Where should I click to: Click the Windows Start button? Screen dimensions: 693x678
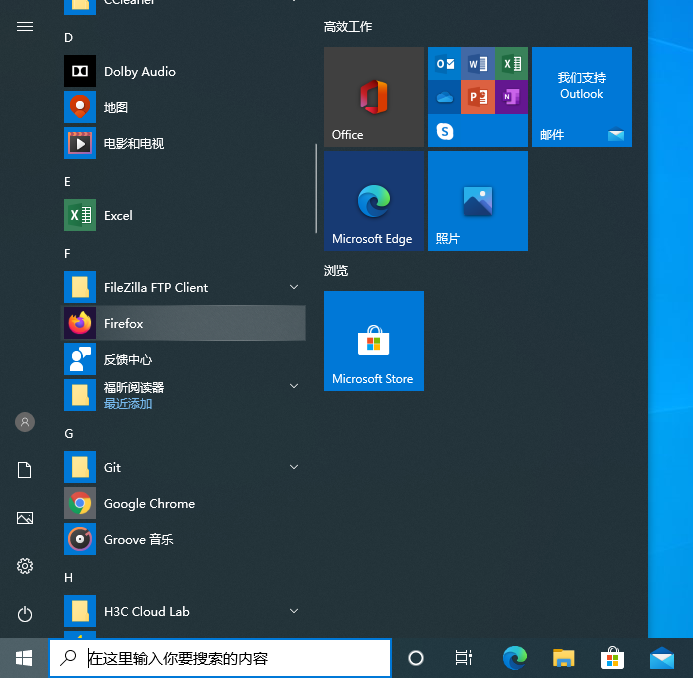24,658
